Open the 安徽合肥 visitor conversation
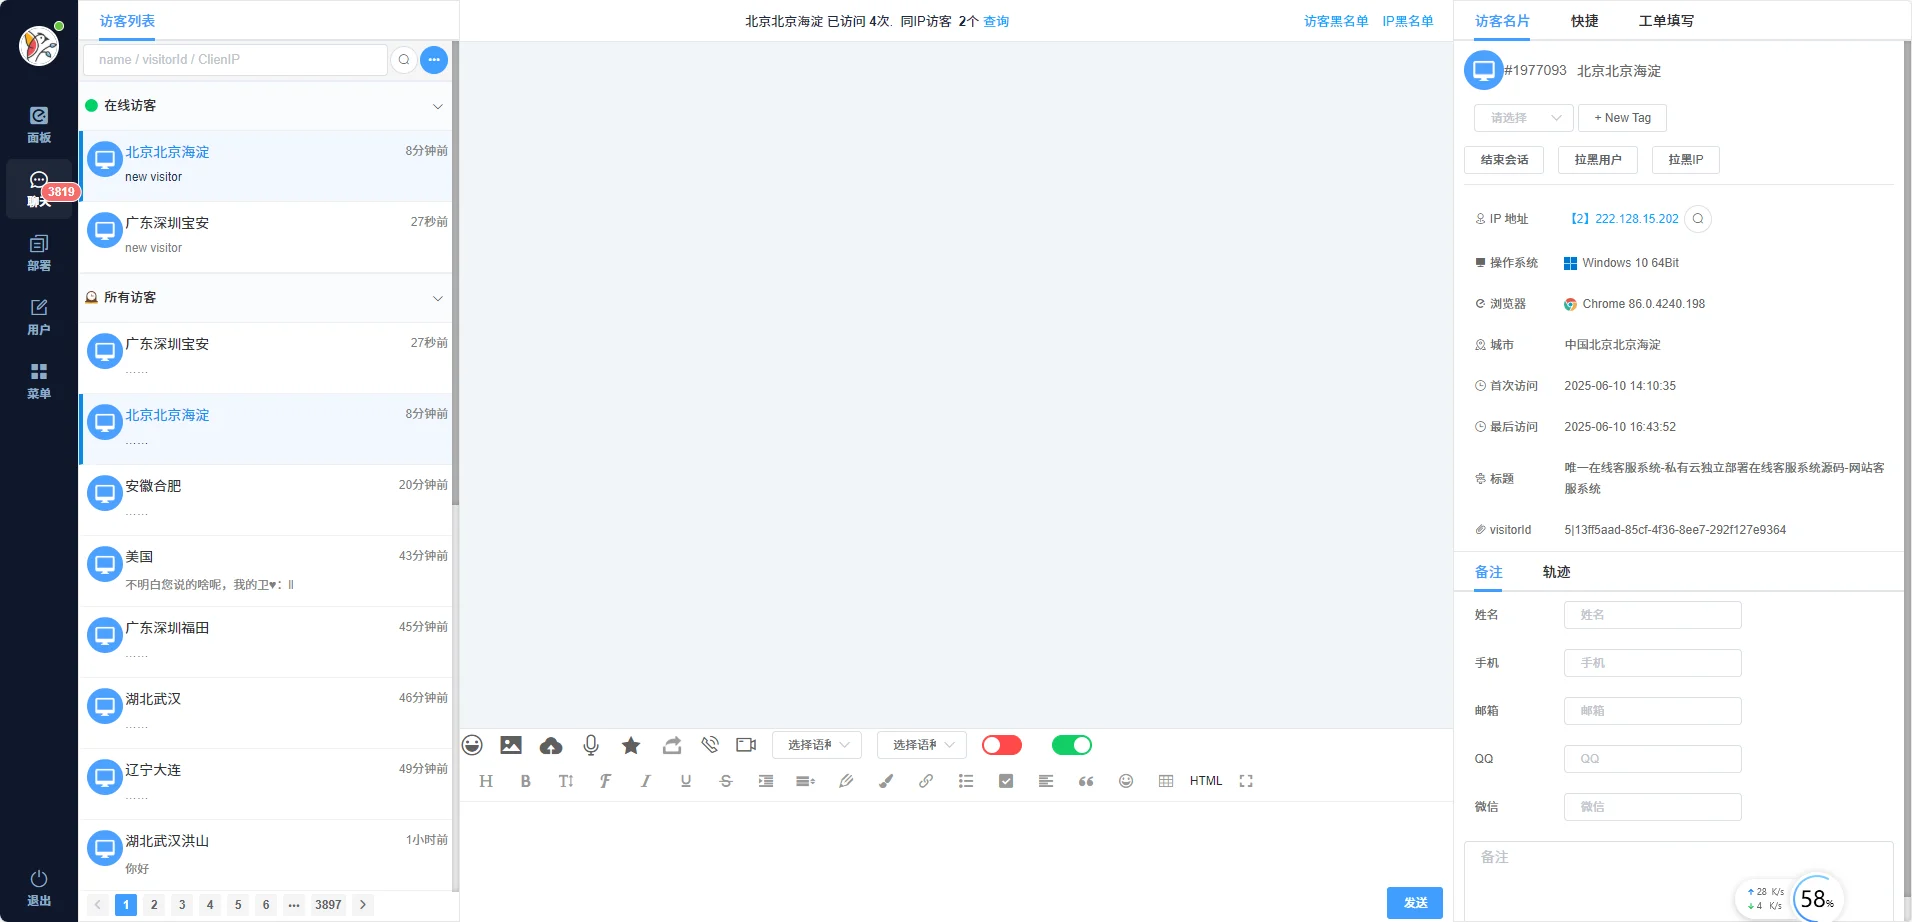1912x922 pixels. coord(265,500)
